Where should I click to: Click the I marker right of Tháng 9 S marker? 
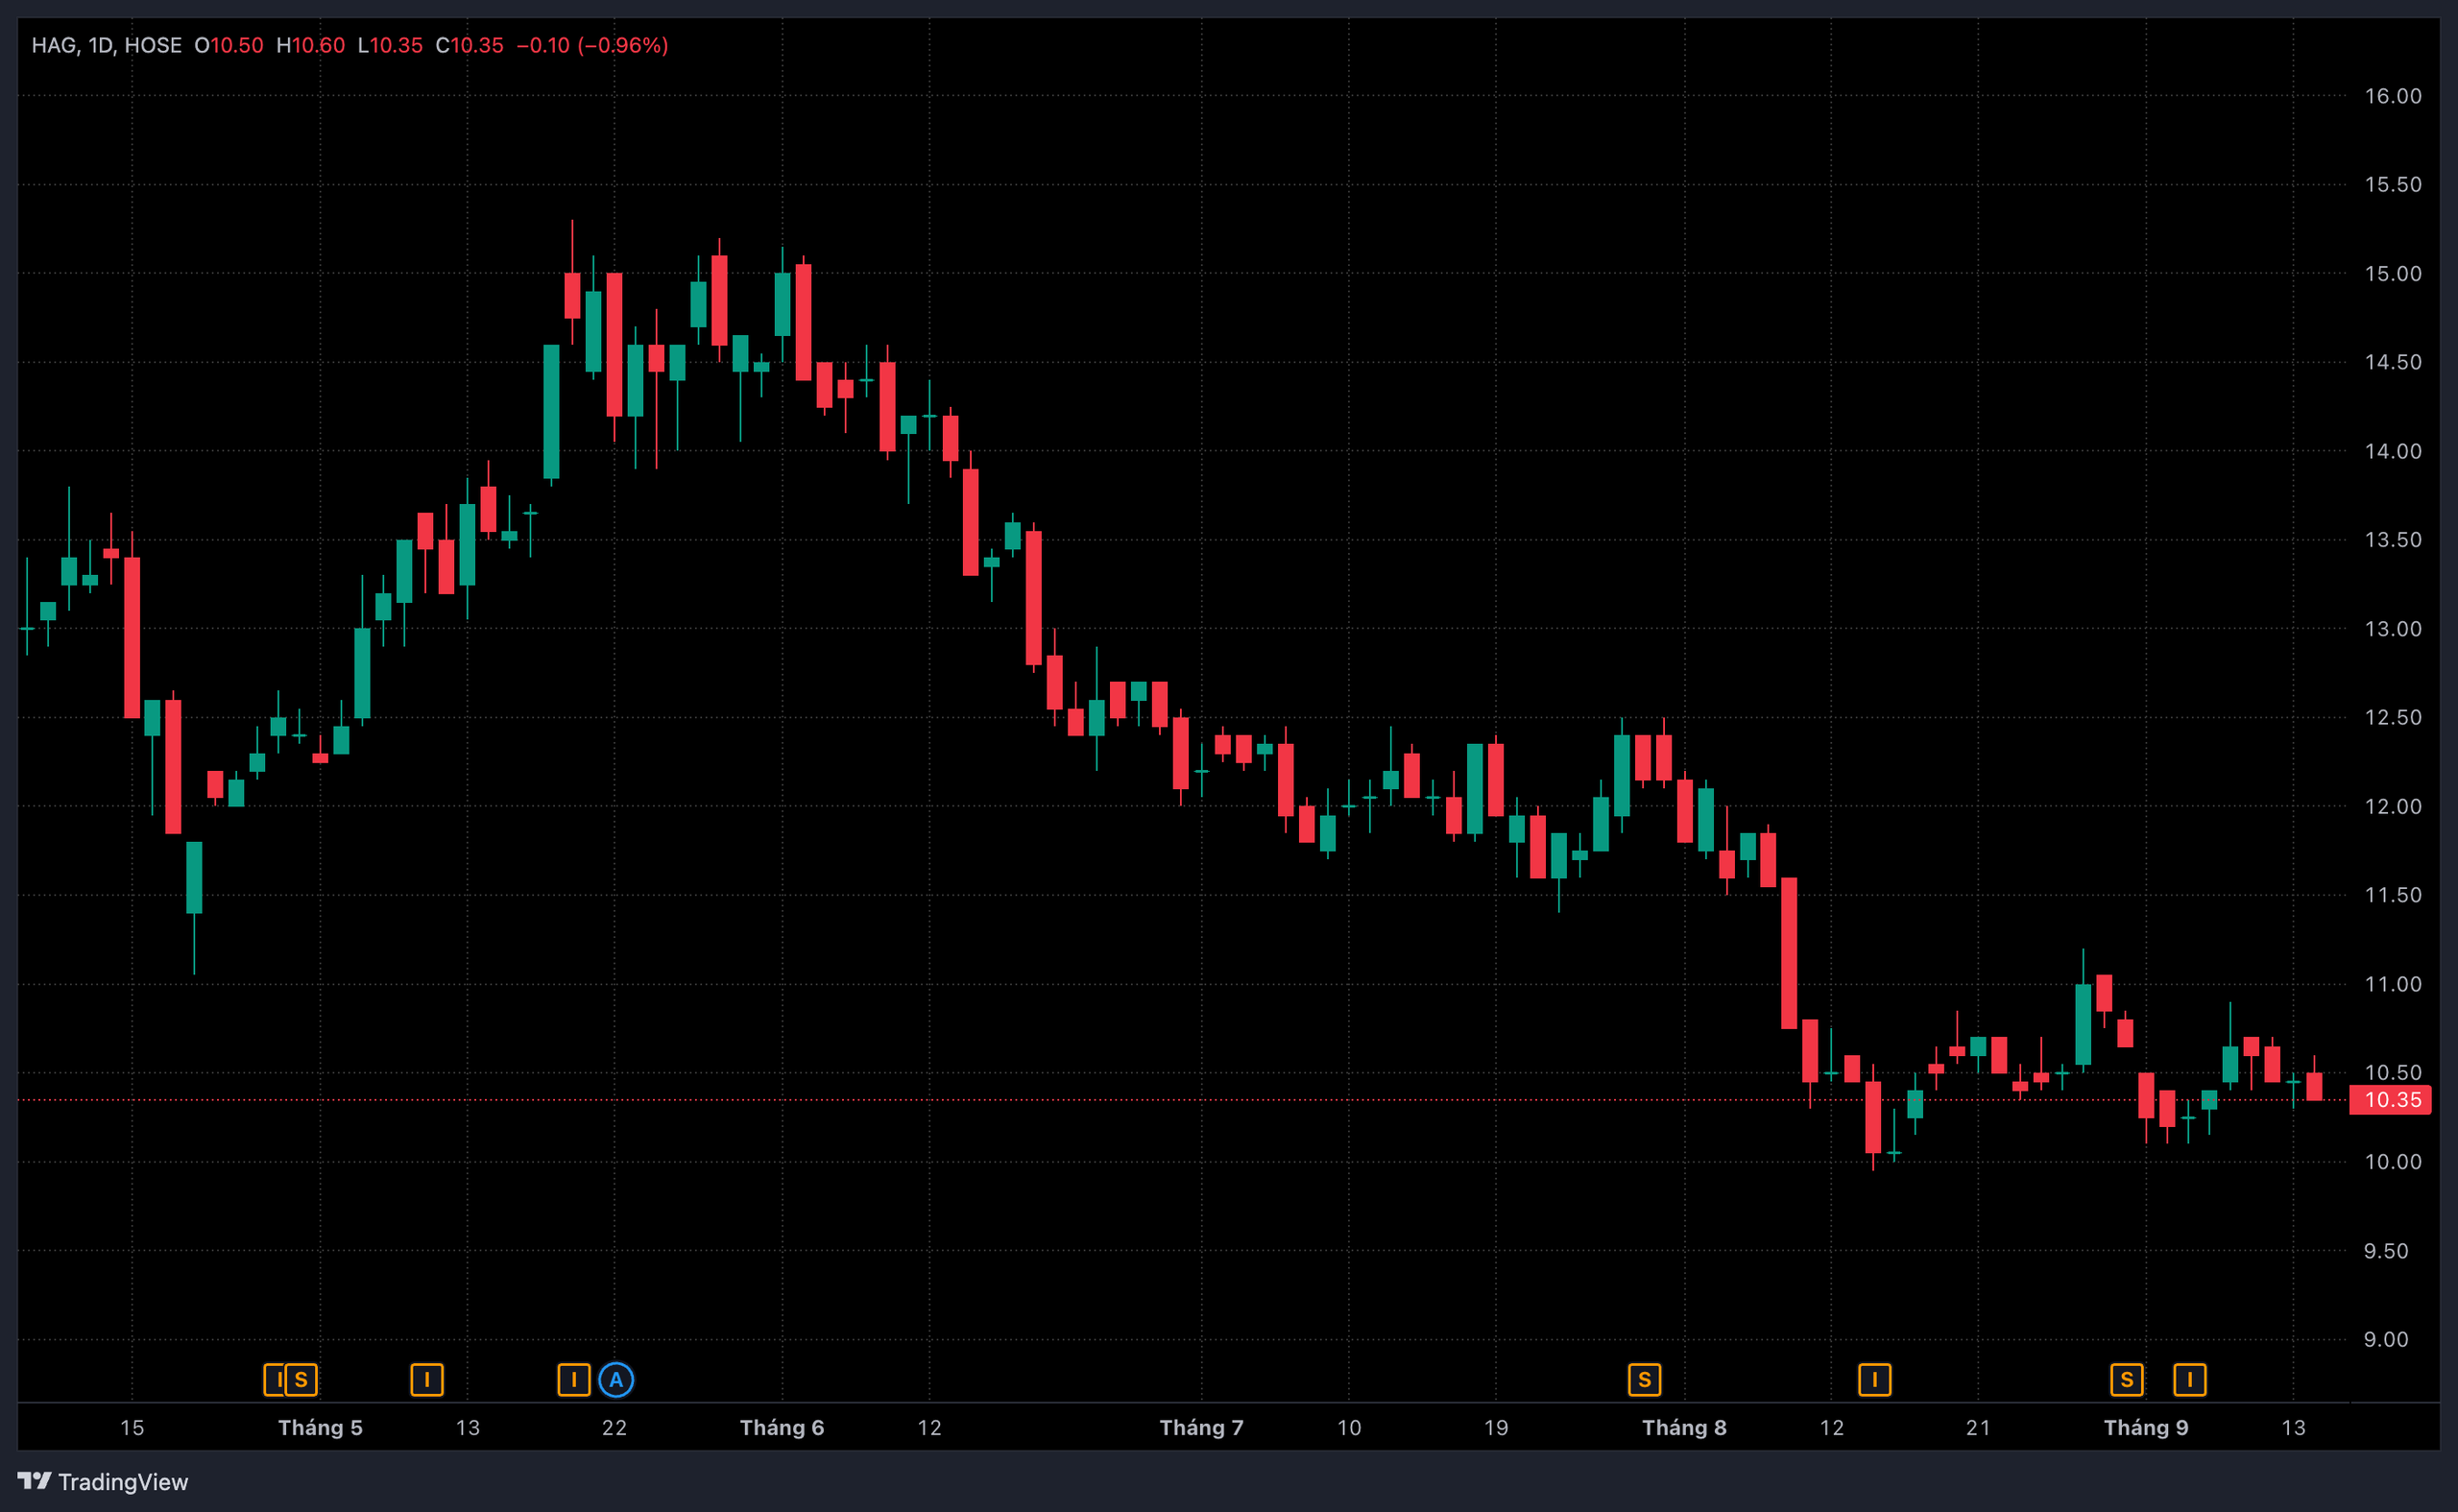pyautogui.click(x=2190, y=1380)
